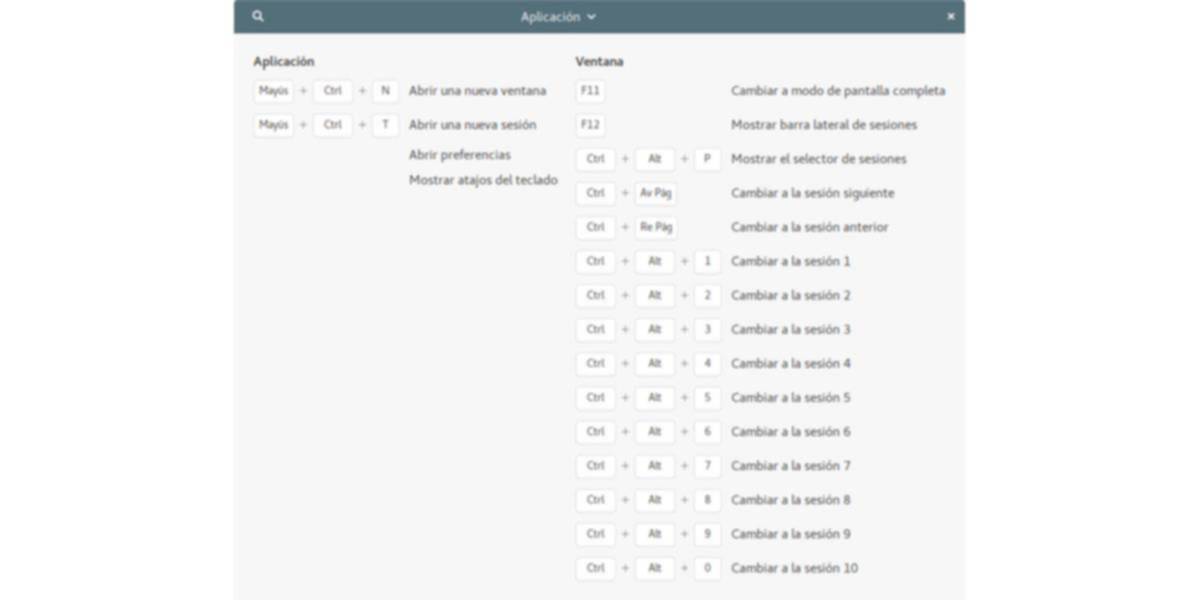Click 'Abrir una nueva ventana' label
The width and height of the screenshot is (1200, 600).
pos(477,91)
